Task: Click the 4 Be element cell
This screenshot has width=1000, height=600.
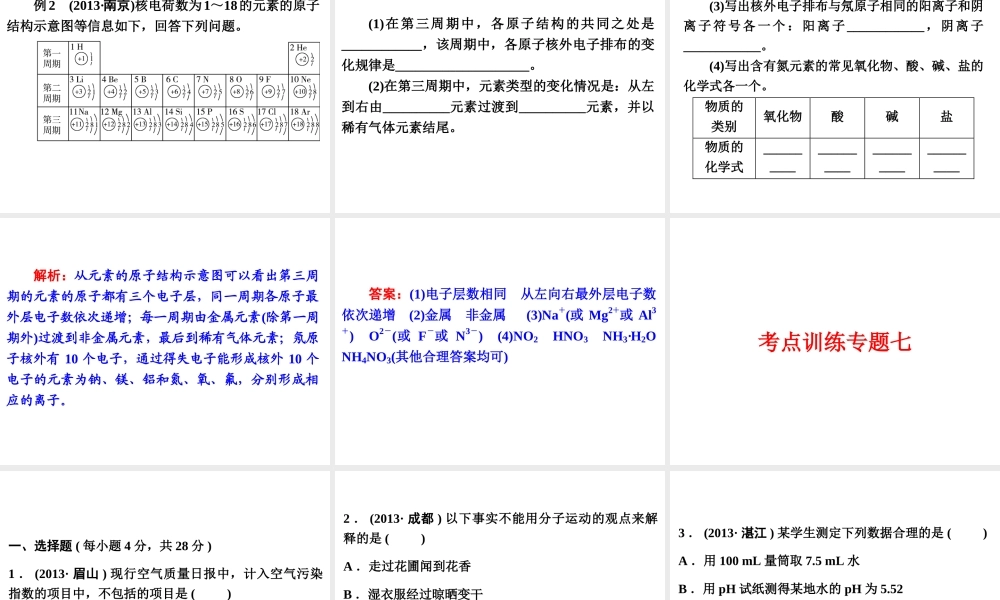Action: click(x=115, y=90)
